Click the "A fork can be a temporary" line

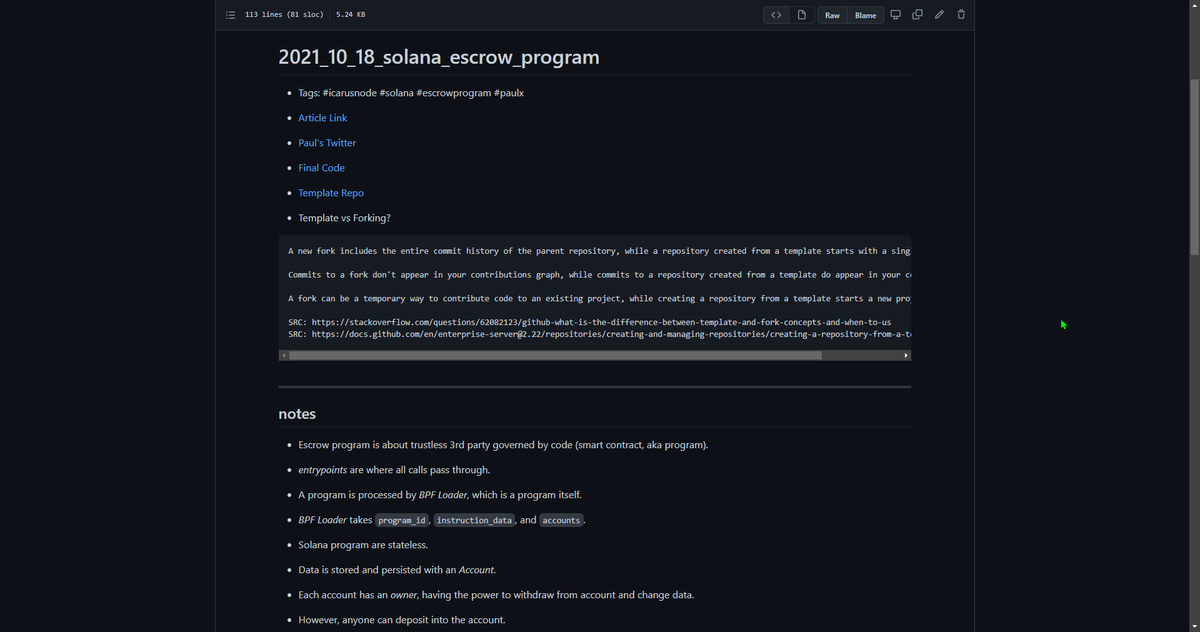coord(599,299)
